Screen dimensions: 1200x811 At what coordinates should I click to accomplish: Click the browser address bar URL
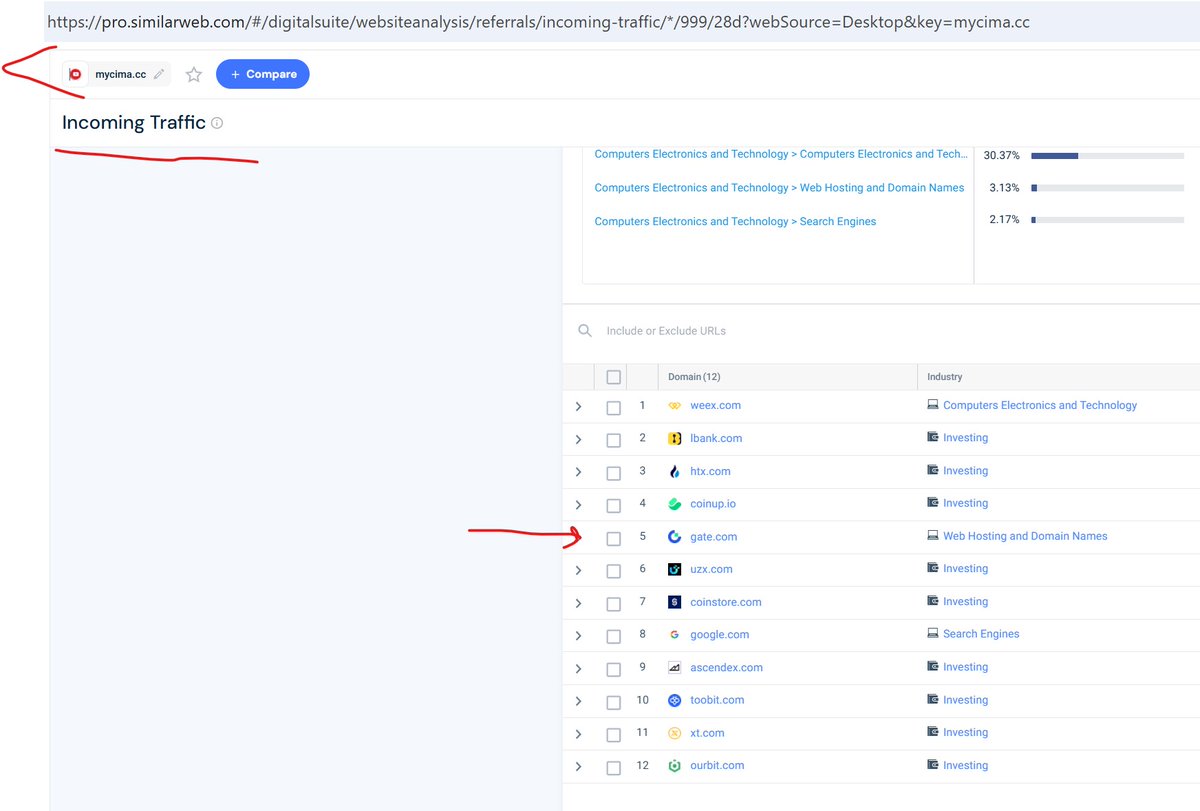(538, 21)
